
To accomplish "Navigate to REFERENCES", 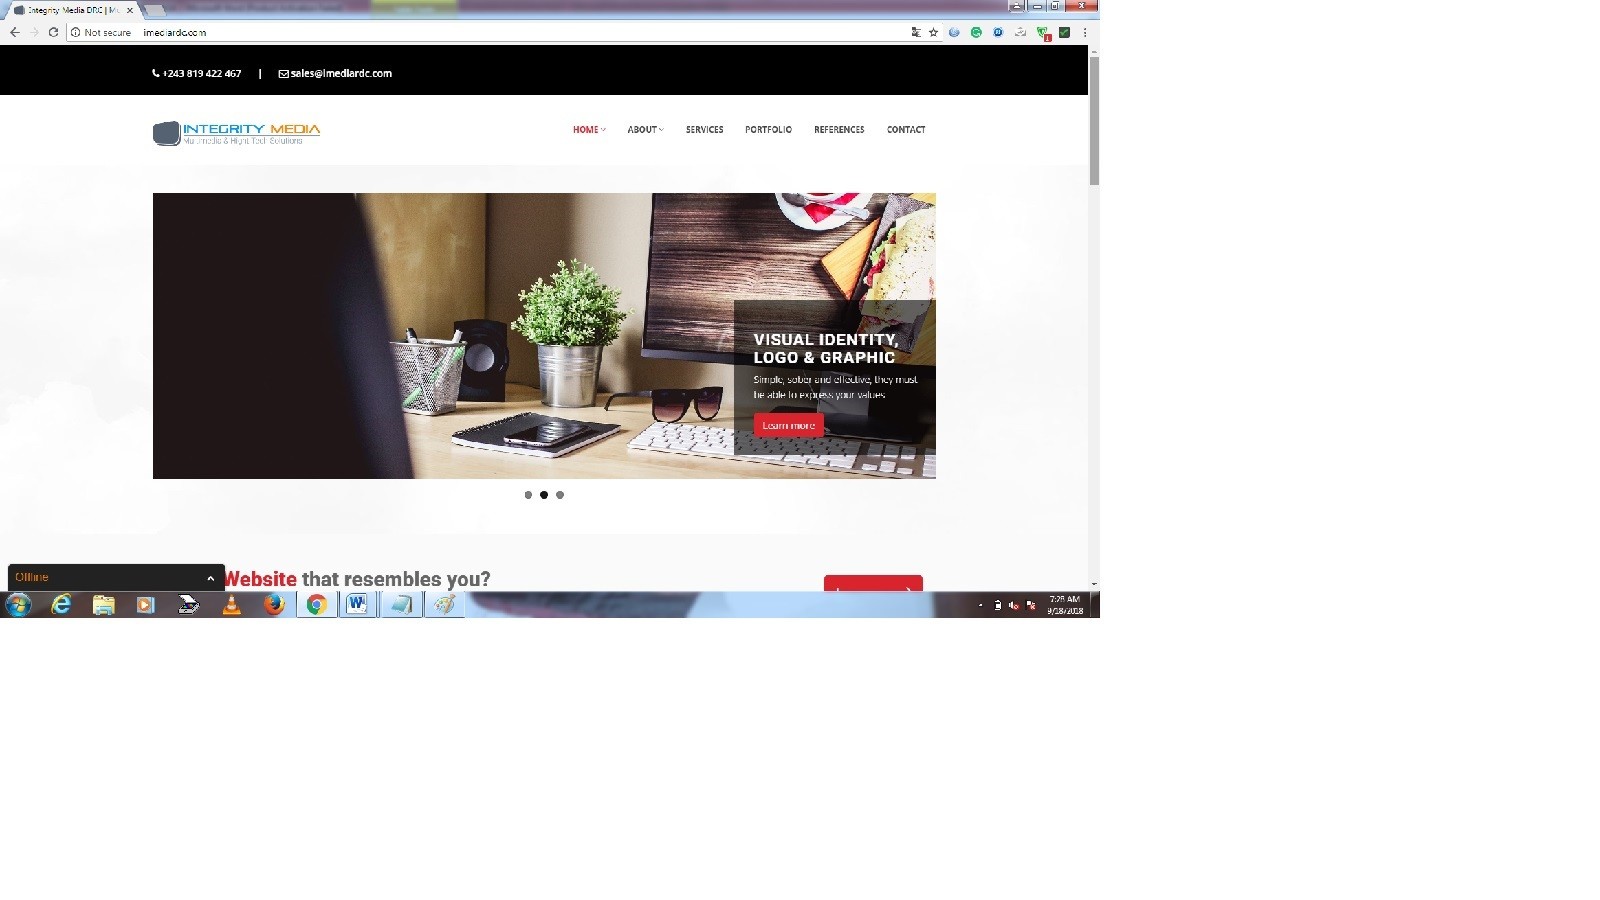I will (x=839, y=129).
